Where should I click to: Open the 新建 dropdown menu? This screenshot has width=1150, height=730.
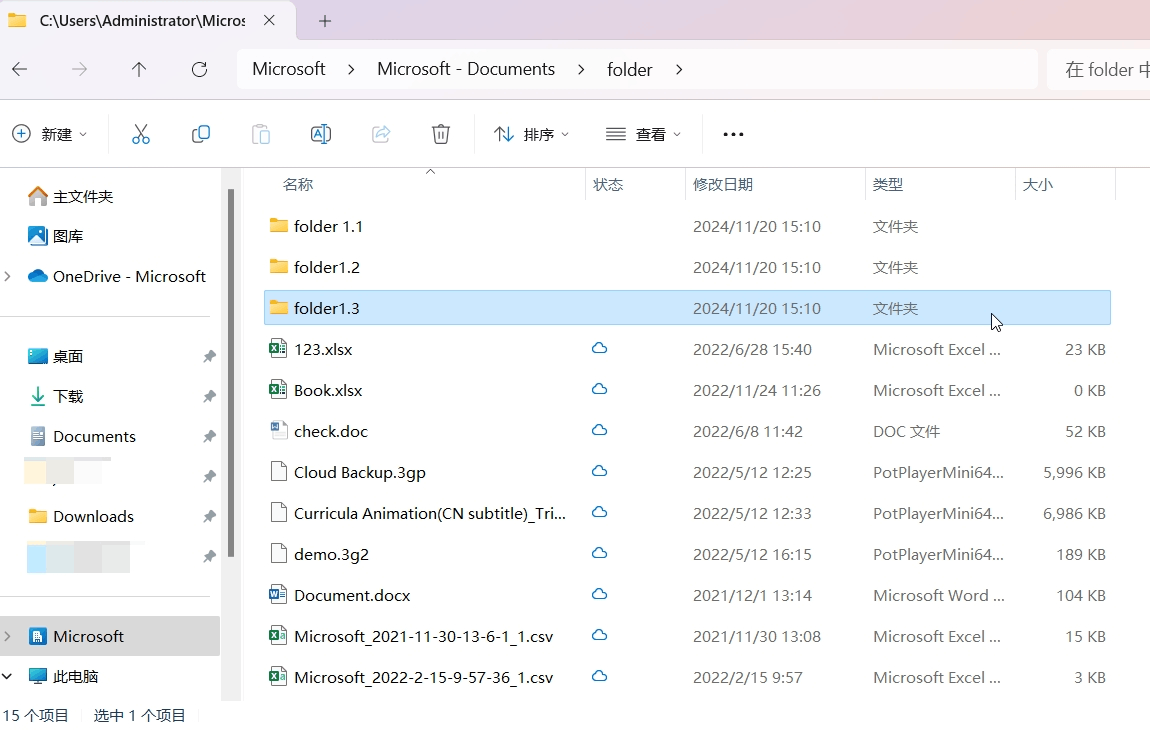[50, 134]
